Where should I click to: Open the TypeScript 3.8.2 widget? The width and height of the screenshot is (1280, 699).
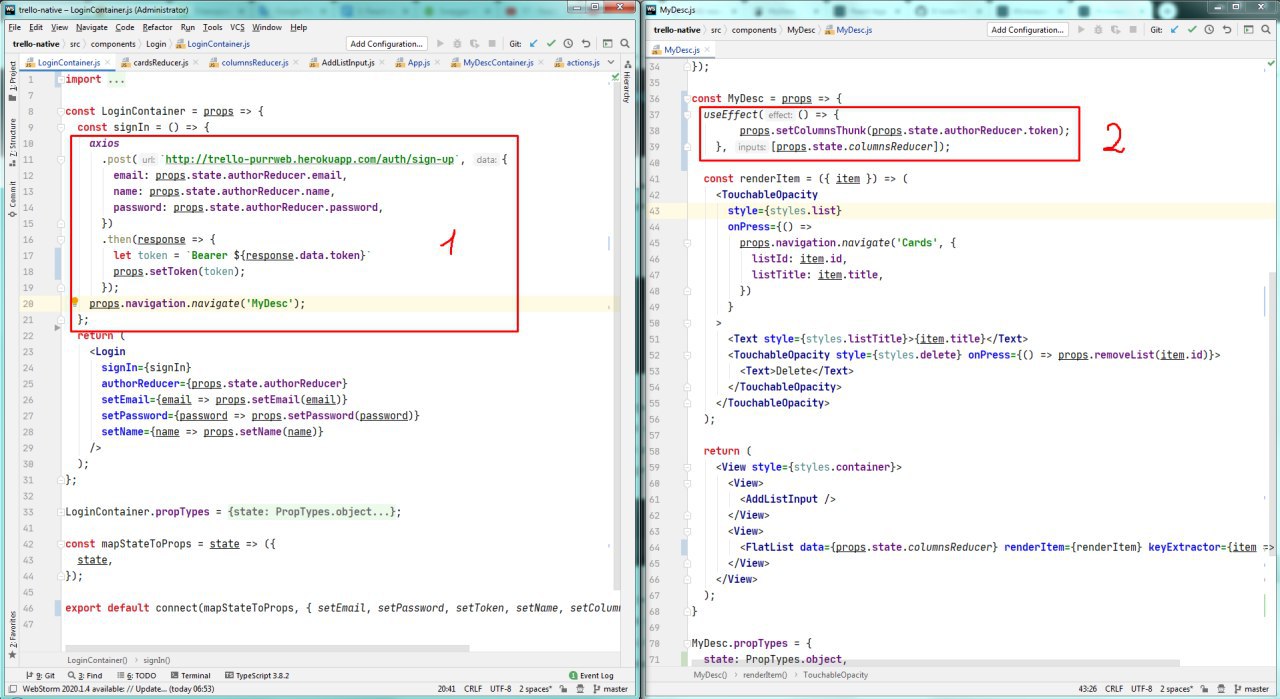(x=258, y=675)
